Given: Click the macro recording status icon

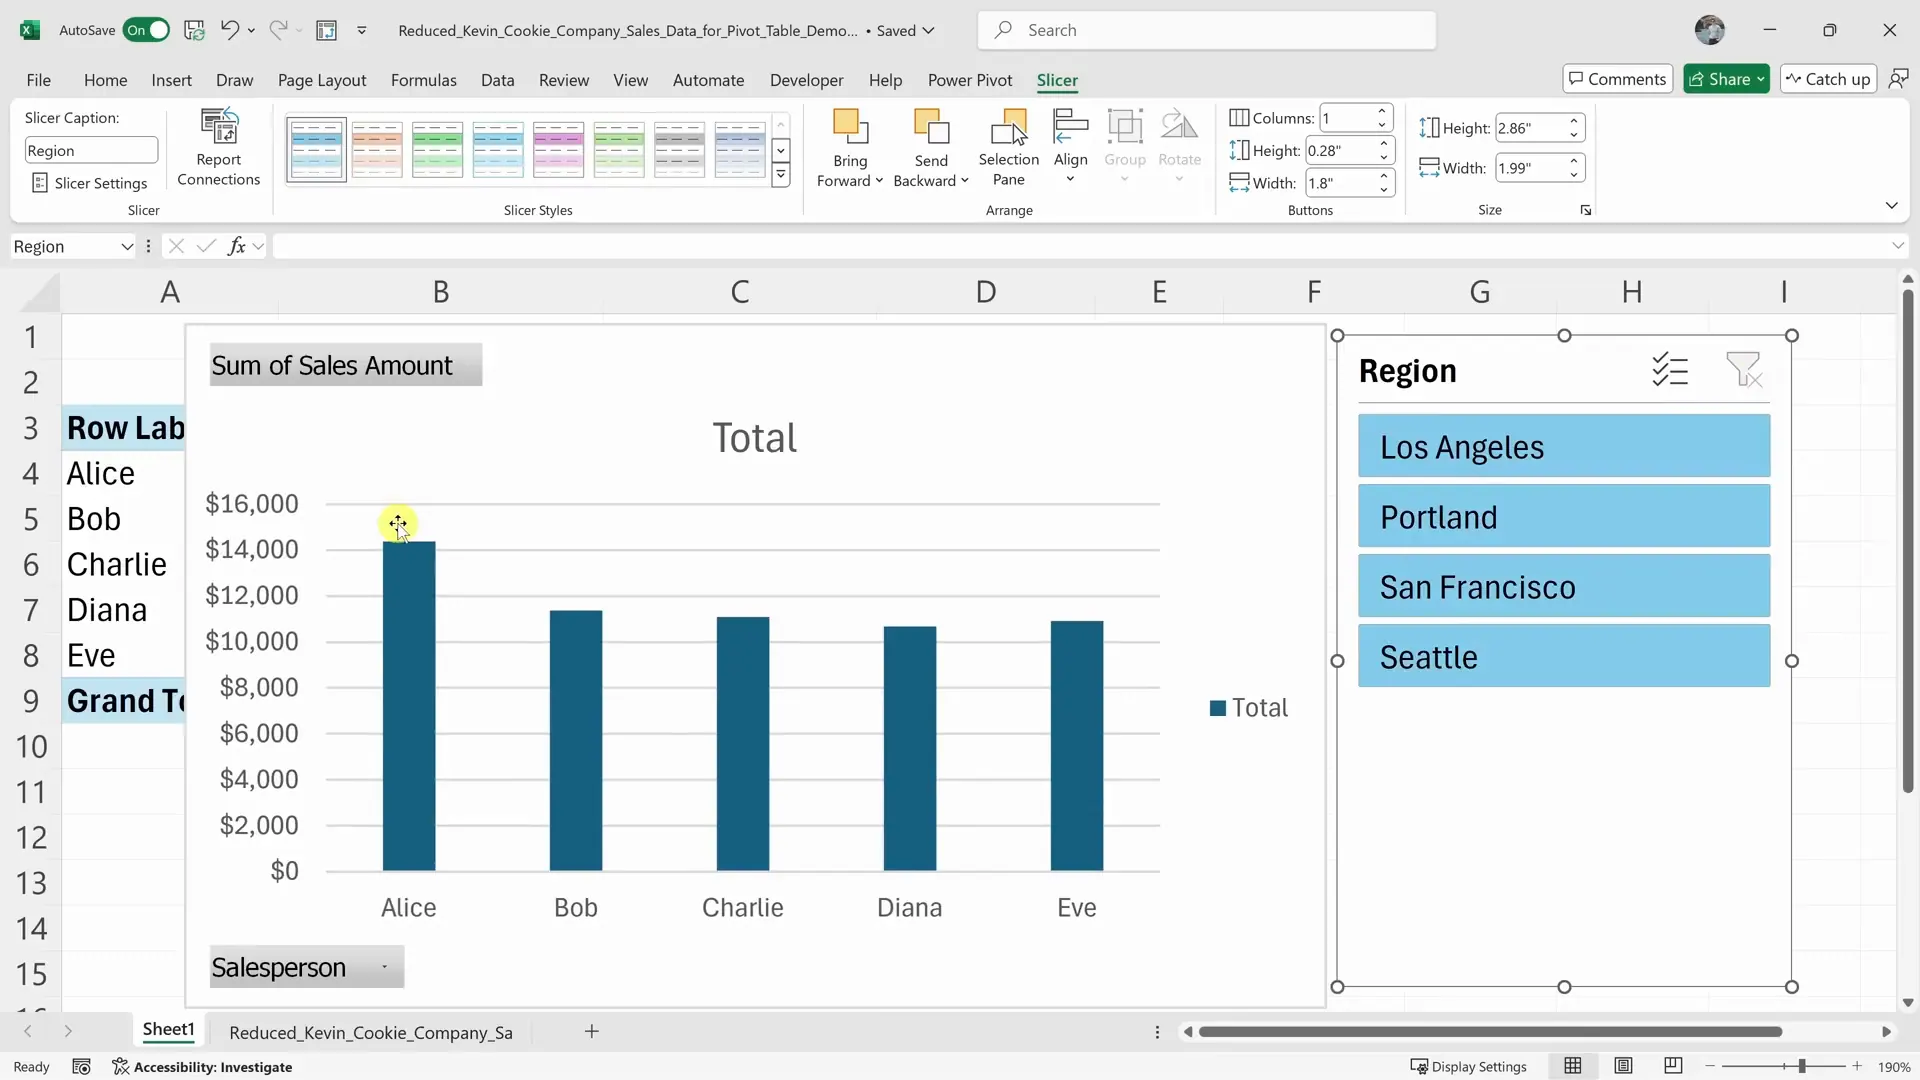Looking at the screenshot, I should [82, 1067].
